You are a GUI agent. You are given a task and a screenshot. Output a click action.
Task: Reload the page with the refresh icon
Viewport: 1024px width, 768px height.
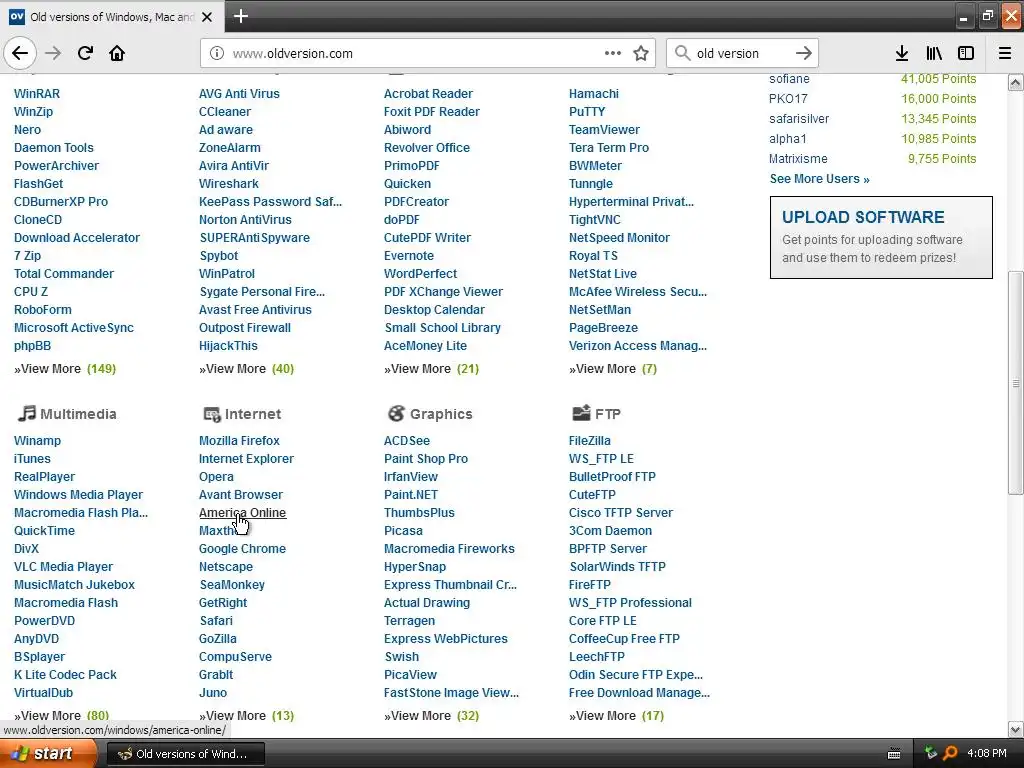(x=85, y=53)
